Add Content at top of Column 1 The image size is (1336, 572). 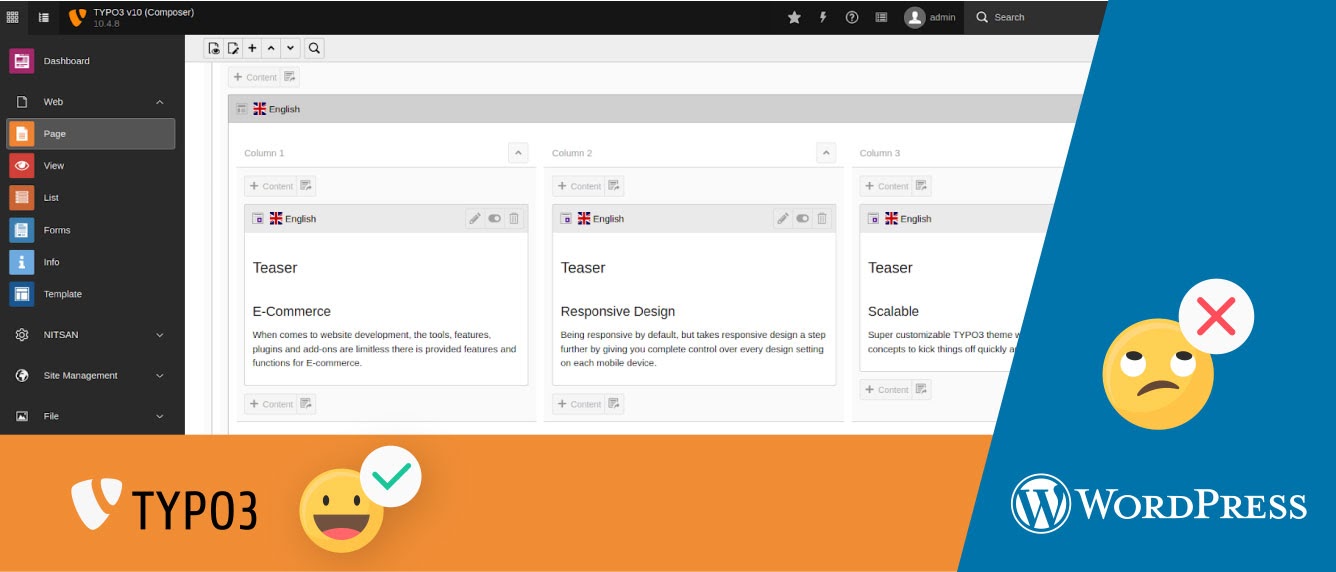271,186
